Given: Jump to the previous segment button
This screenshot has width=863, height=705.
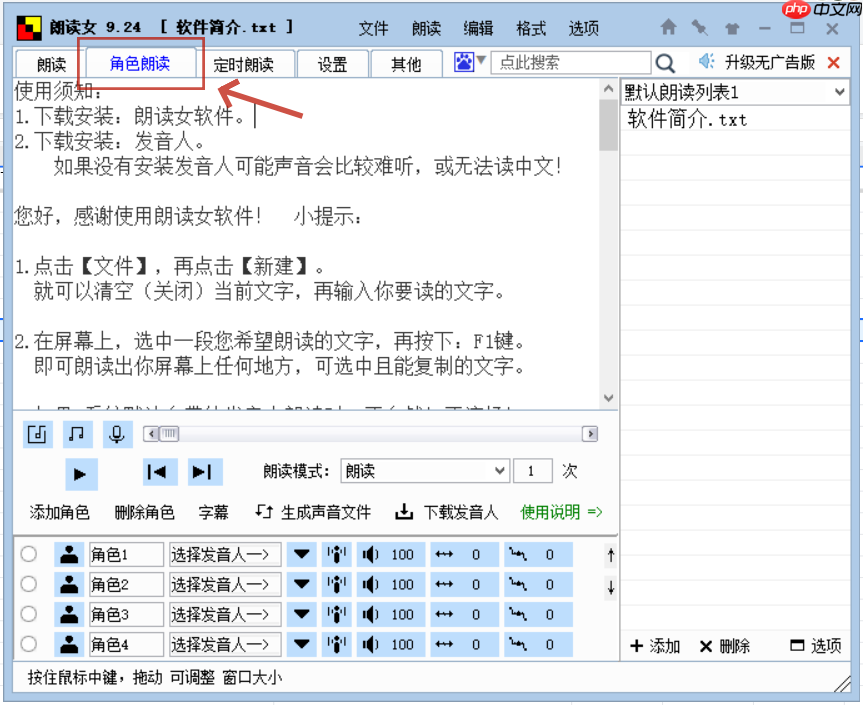Looking at the screenshot, I should tap(160, 472).
